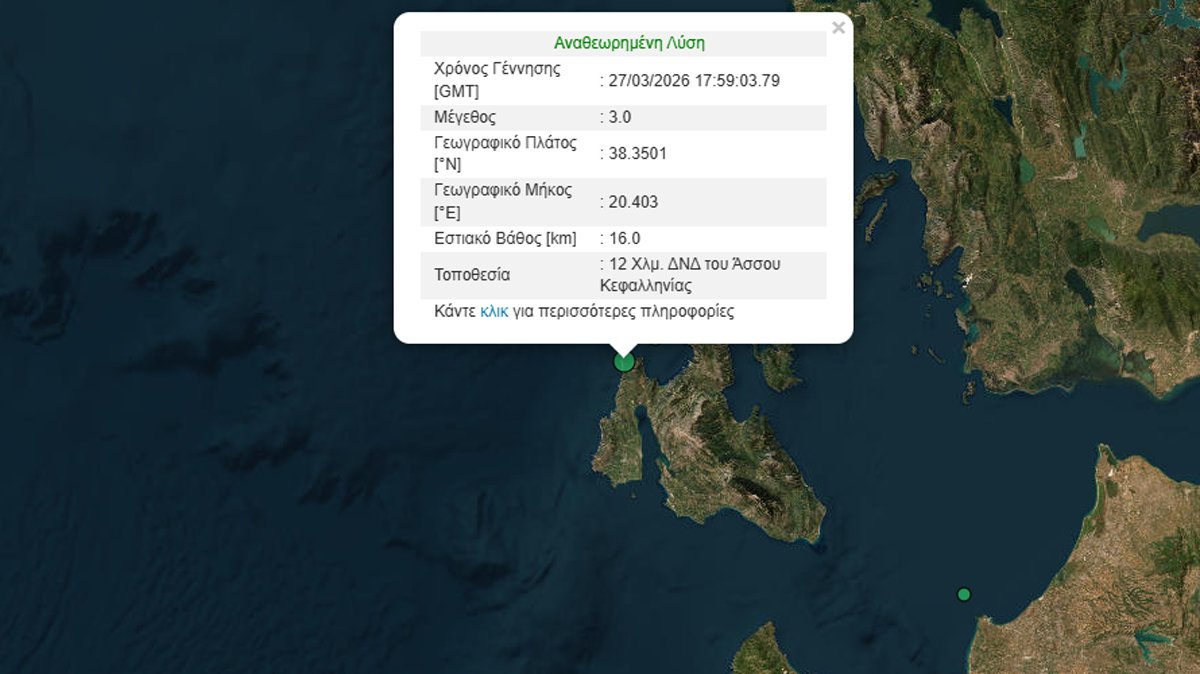Viewport: 1200px width, 674px height.
Task: Click the longitude value 20.403
Action: tap(633, 202)
